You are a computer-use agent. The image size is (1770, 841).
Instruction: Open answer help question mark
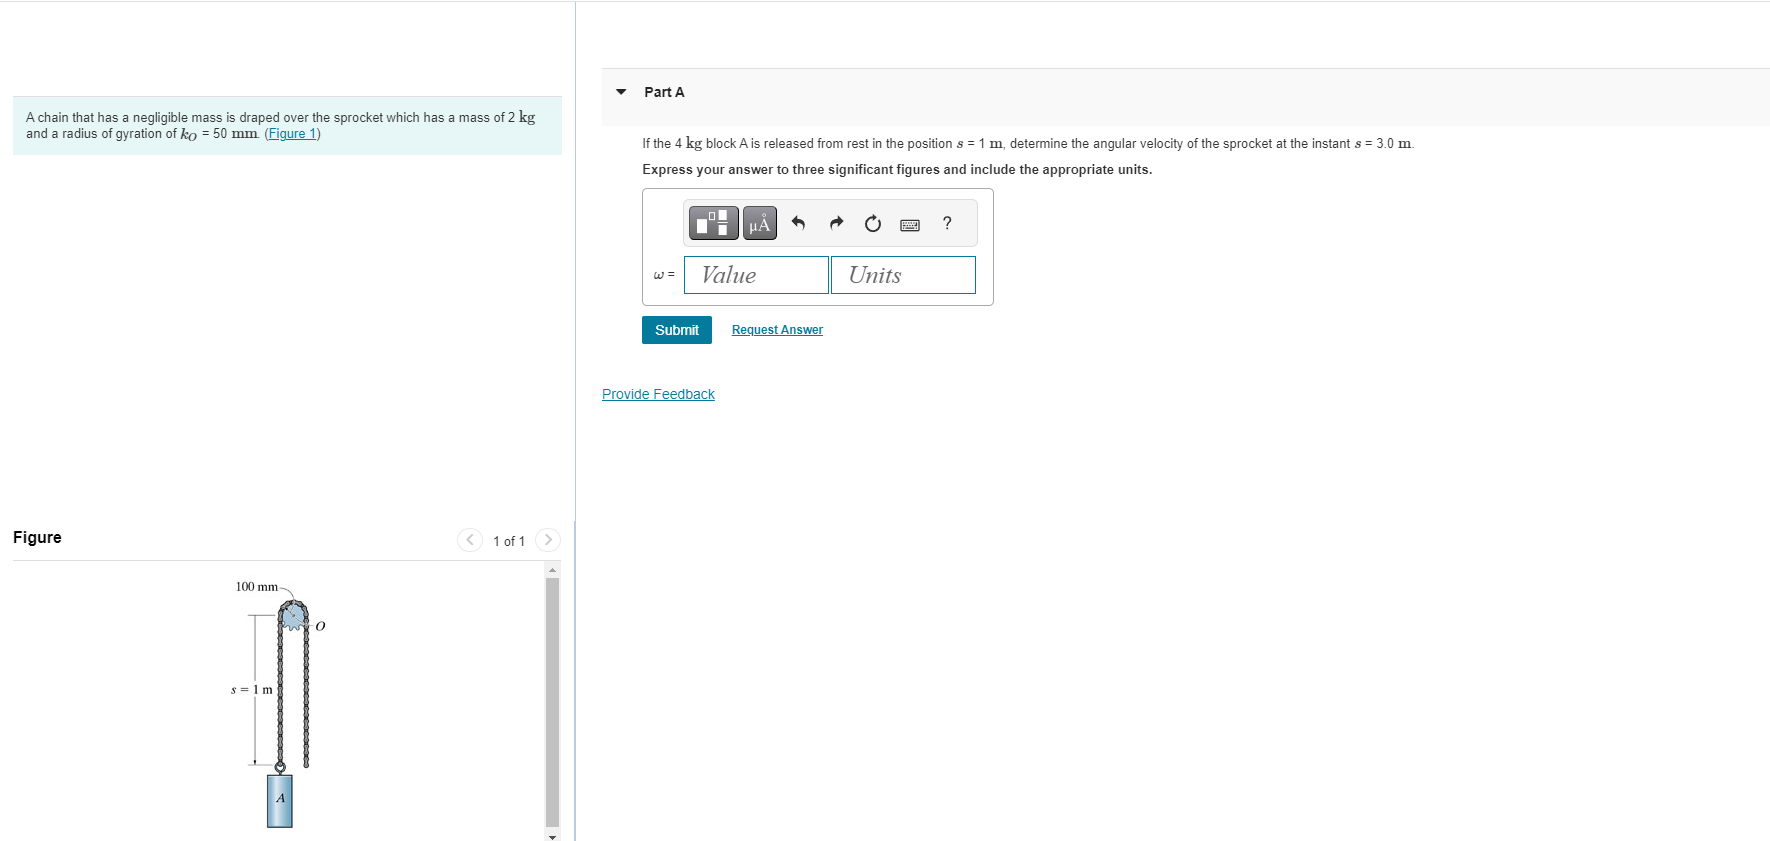point(947,223)
